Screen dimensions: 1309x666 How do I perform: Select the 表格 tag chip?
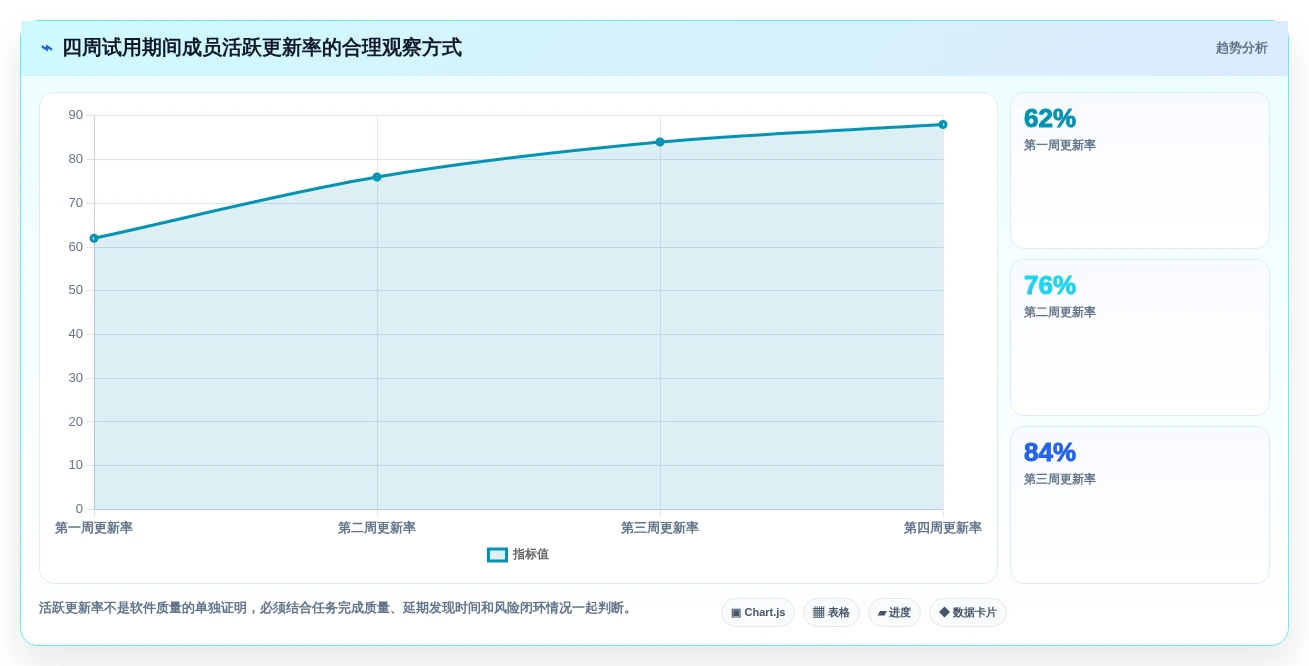(831, 613)
